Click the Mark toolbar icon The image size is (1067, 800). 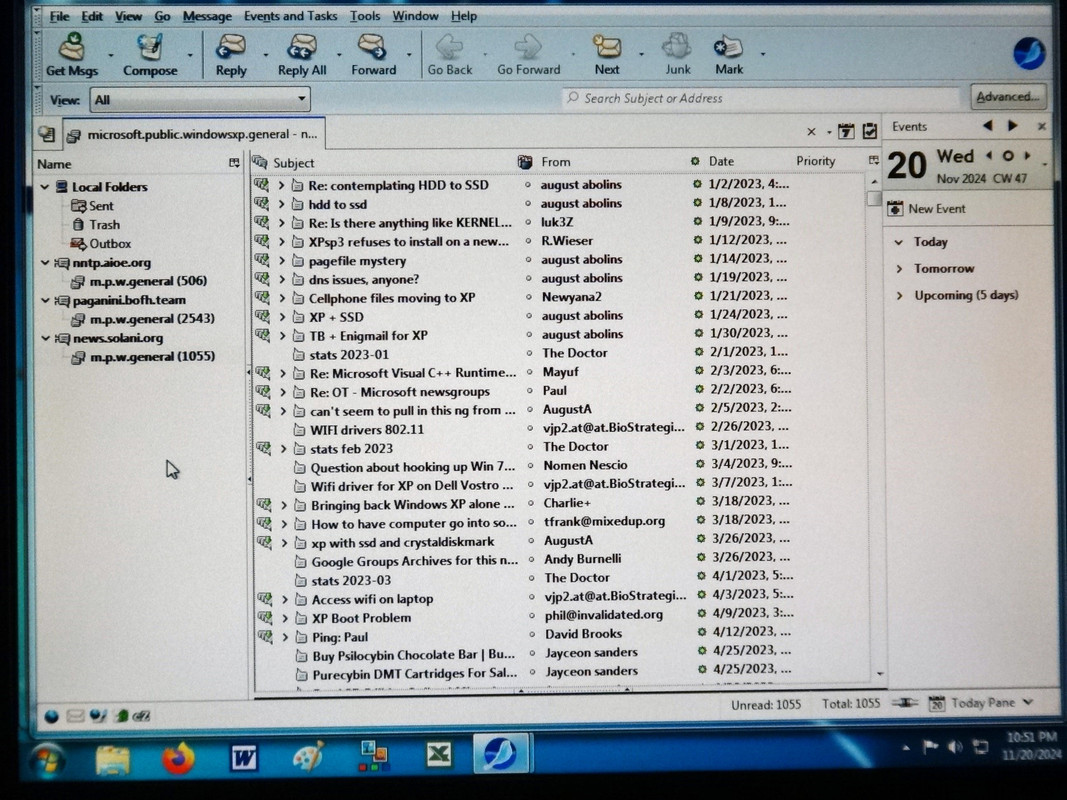point(728,48)
